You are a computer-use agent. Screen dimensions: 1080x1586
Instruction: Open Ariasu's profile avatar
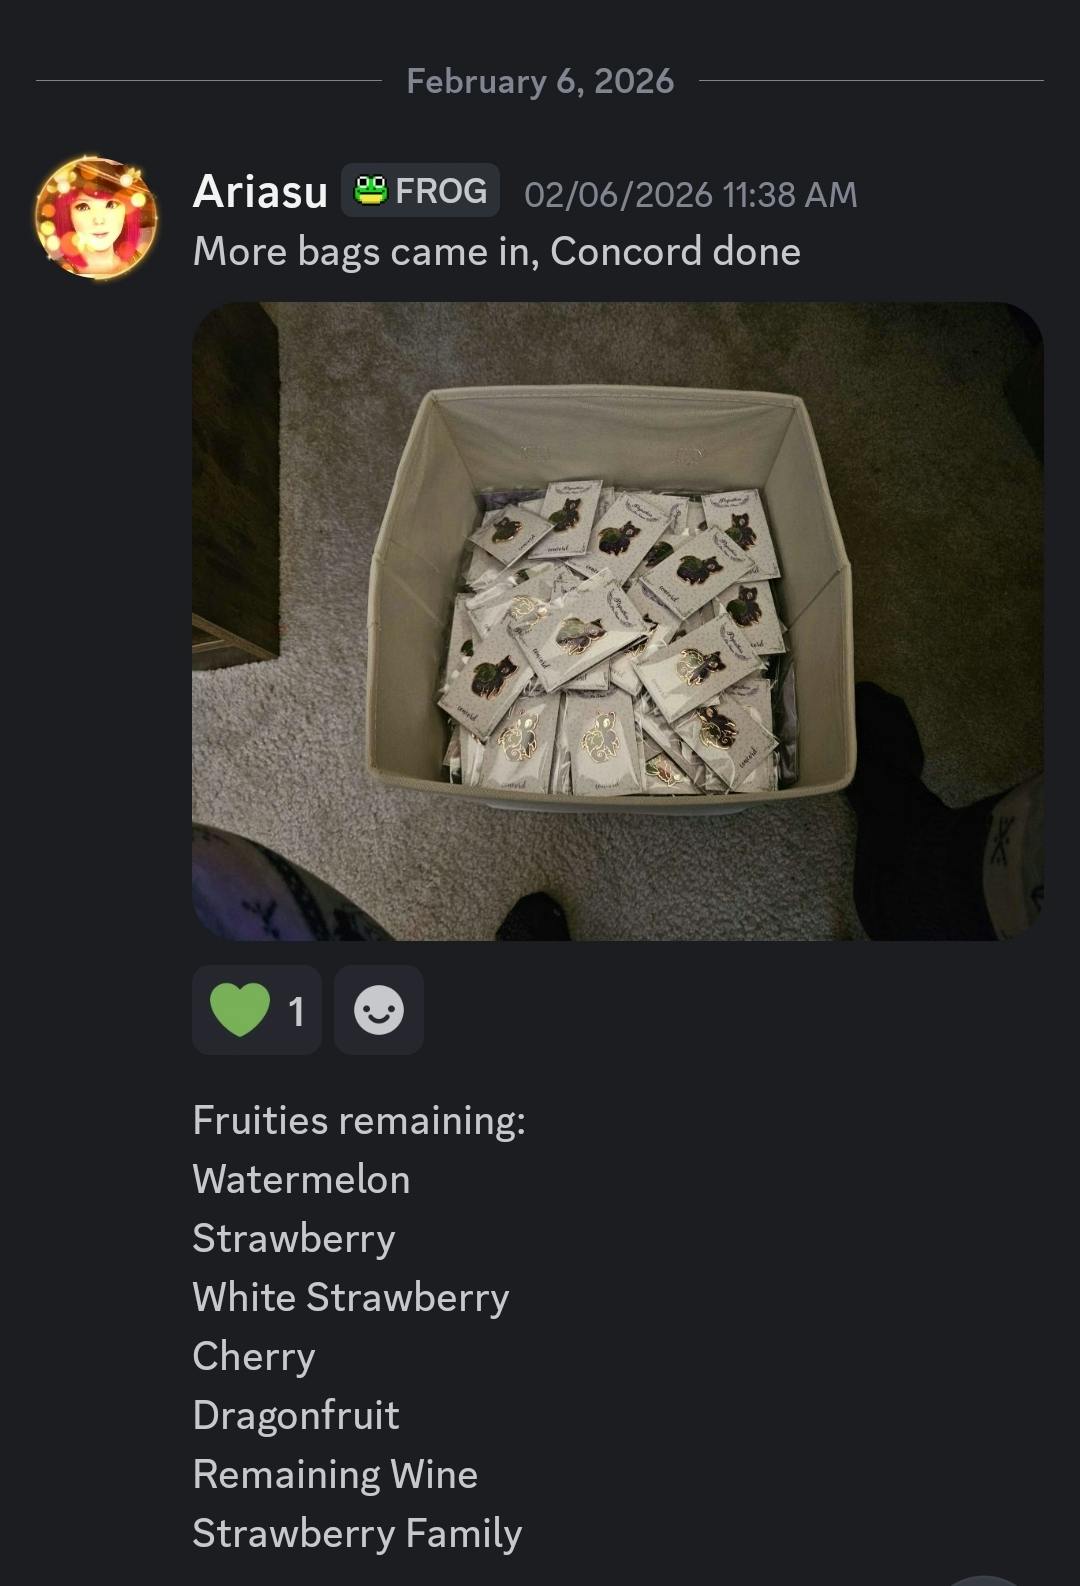(96, 216)
